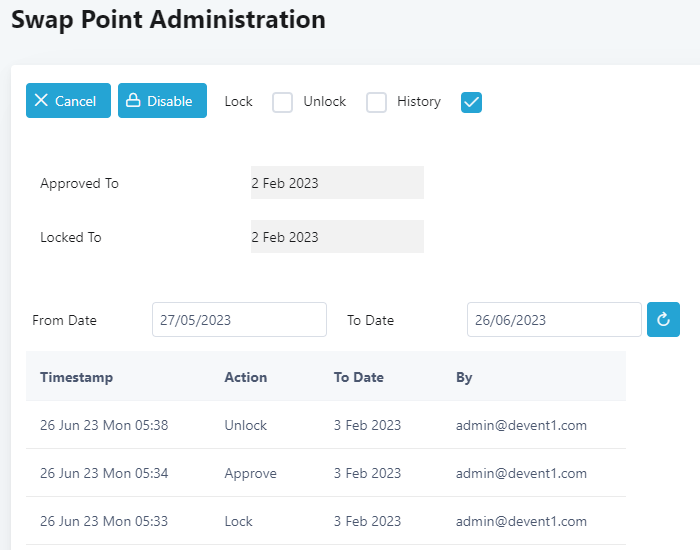
Task: Select the Locked To date field
Action: point(337,237)
